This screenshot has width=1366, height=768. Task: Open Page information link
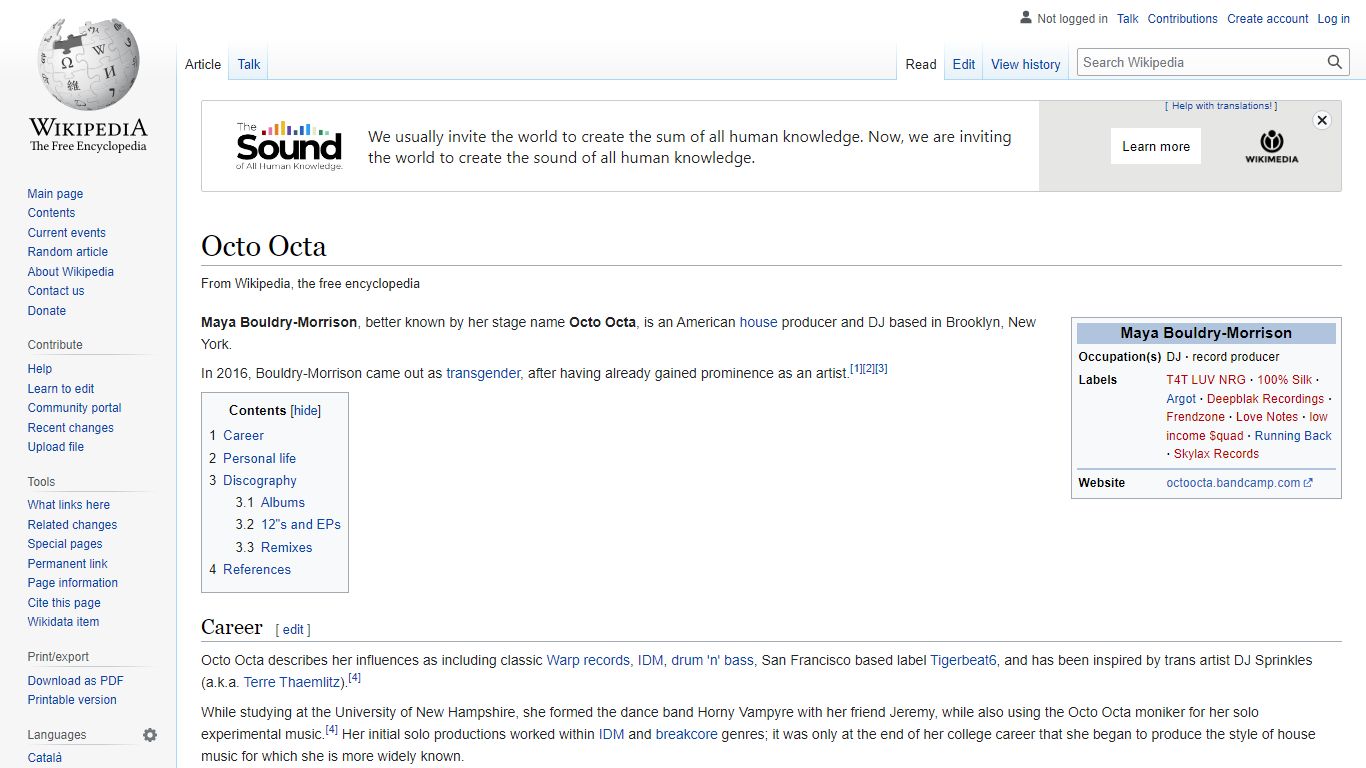(x=72, y=583)
